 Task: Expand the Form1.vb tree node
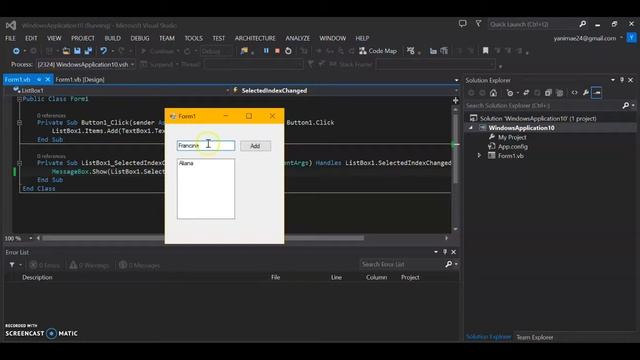(479, 156)
